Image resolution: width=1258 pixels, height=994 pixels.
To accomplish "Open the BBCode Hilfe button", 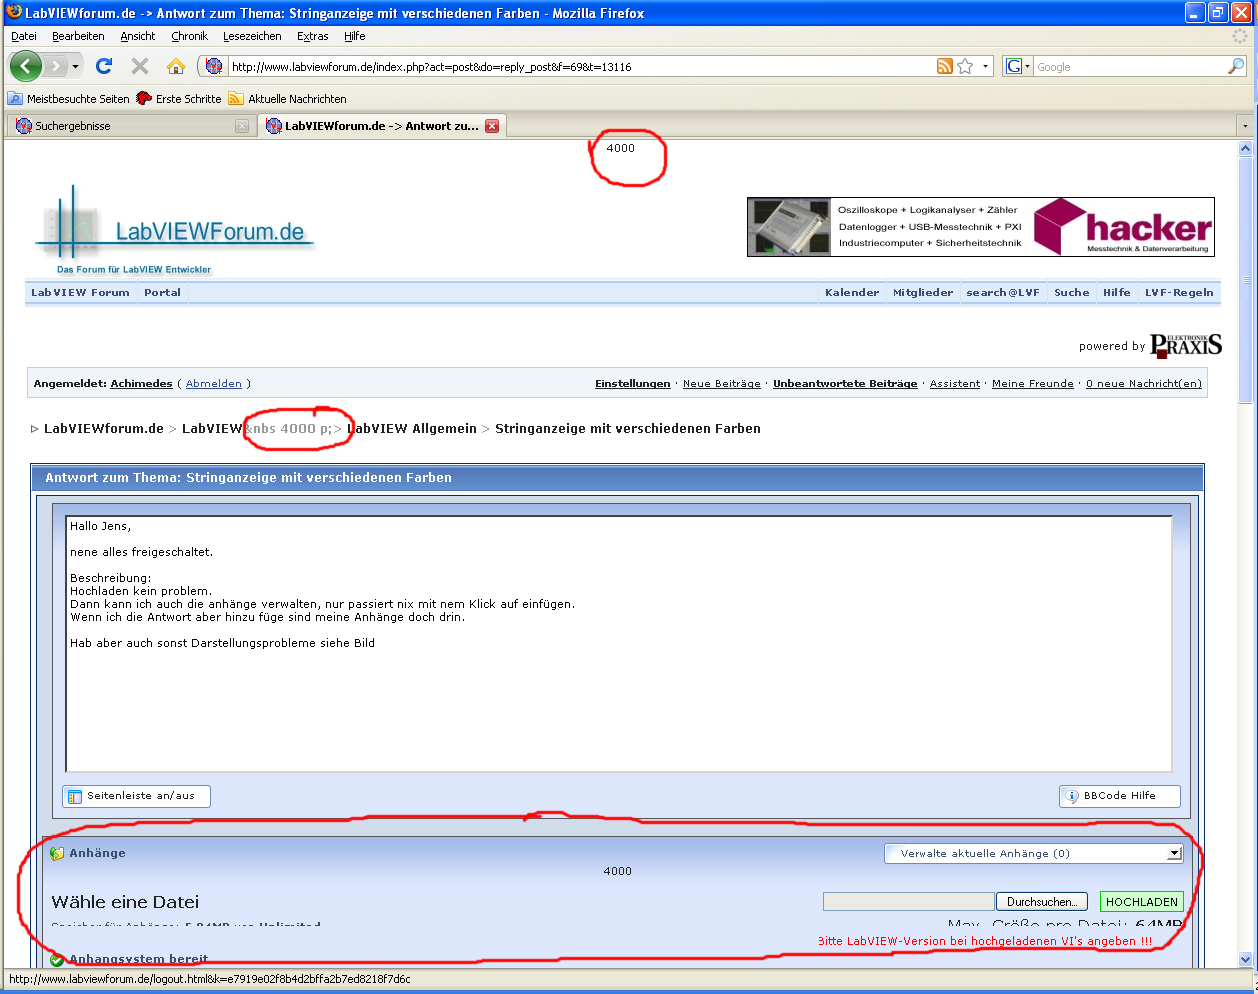I will [x=1120, y=796].
